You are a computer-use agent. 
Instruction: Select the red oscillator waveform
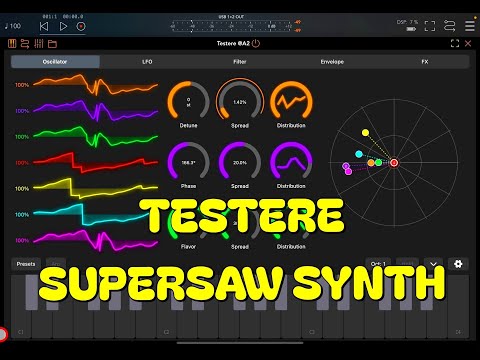pyautogui.click(x=95, y=163)
